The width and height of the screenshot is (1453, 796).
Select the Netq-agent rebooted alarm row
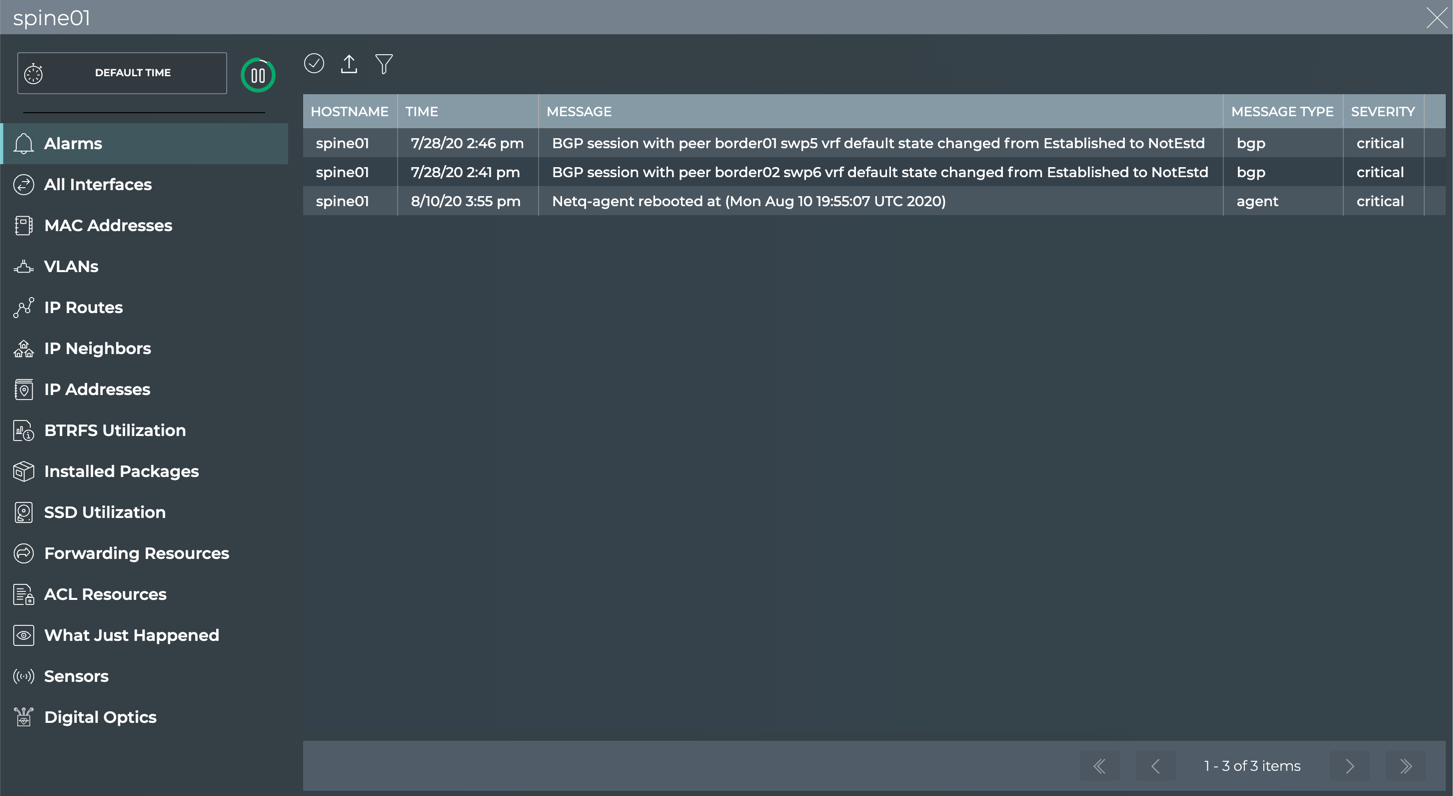[748, 201]
